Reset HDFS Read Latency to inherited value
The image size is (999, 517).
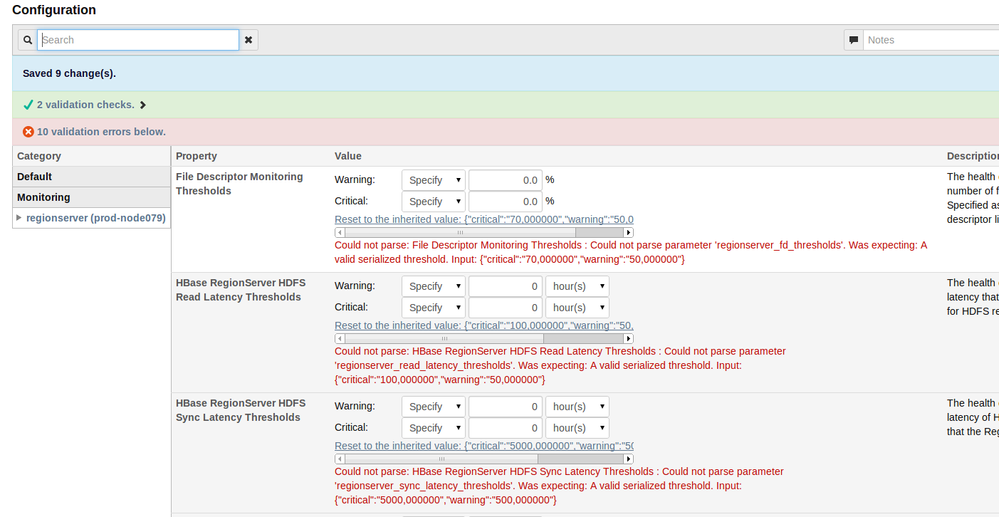484,325
